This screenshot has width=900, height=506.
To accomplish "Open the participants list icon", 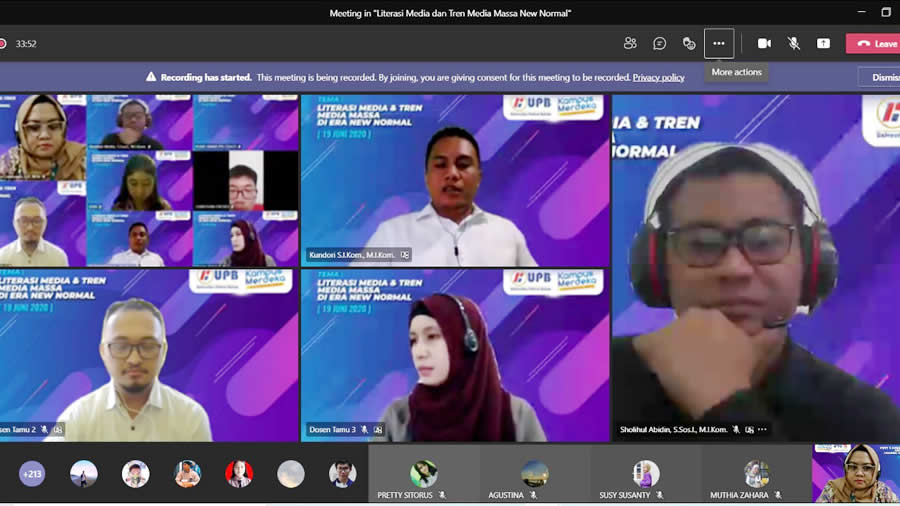I will pyautogui.click(x=630, y=43).
